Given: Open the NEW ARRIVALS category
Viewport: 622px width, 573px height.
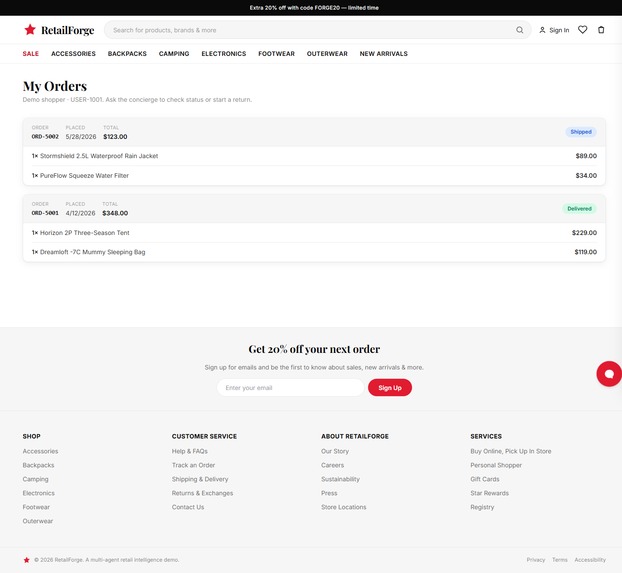Looking at the screenshot, I should pyautogui.click(x=384, y=54).
